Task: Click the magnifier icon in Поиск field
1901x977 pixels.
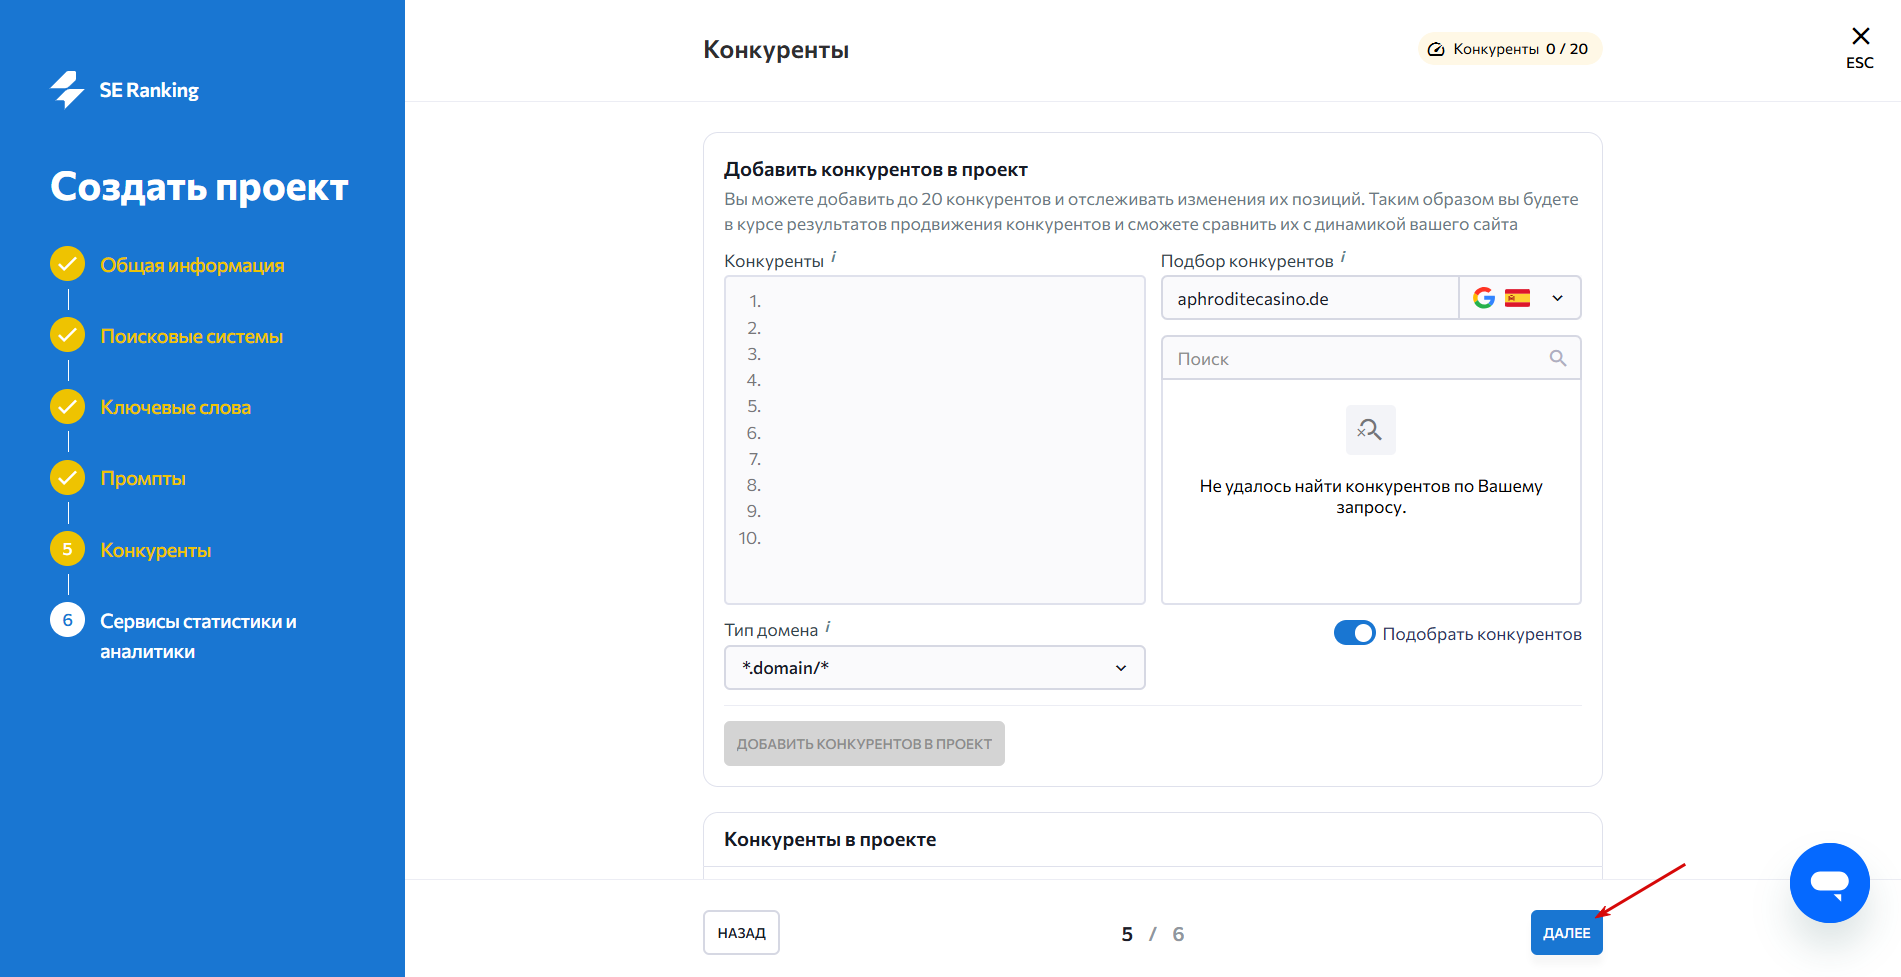Action: (x=1557, y=358)
